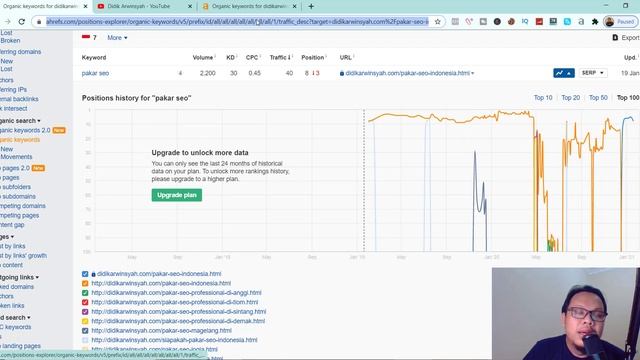Click the lock icon before result URL
The width and height of the screenshot is (640, 360).
pyautogui.click(x=342, y=73)
